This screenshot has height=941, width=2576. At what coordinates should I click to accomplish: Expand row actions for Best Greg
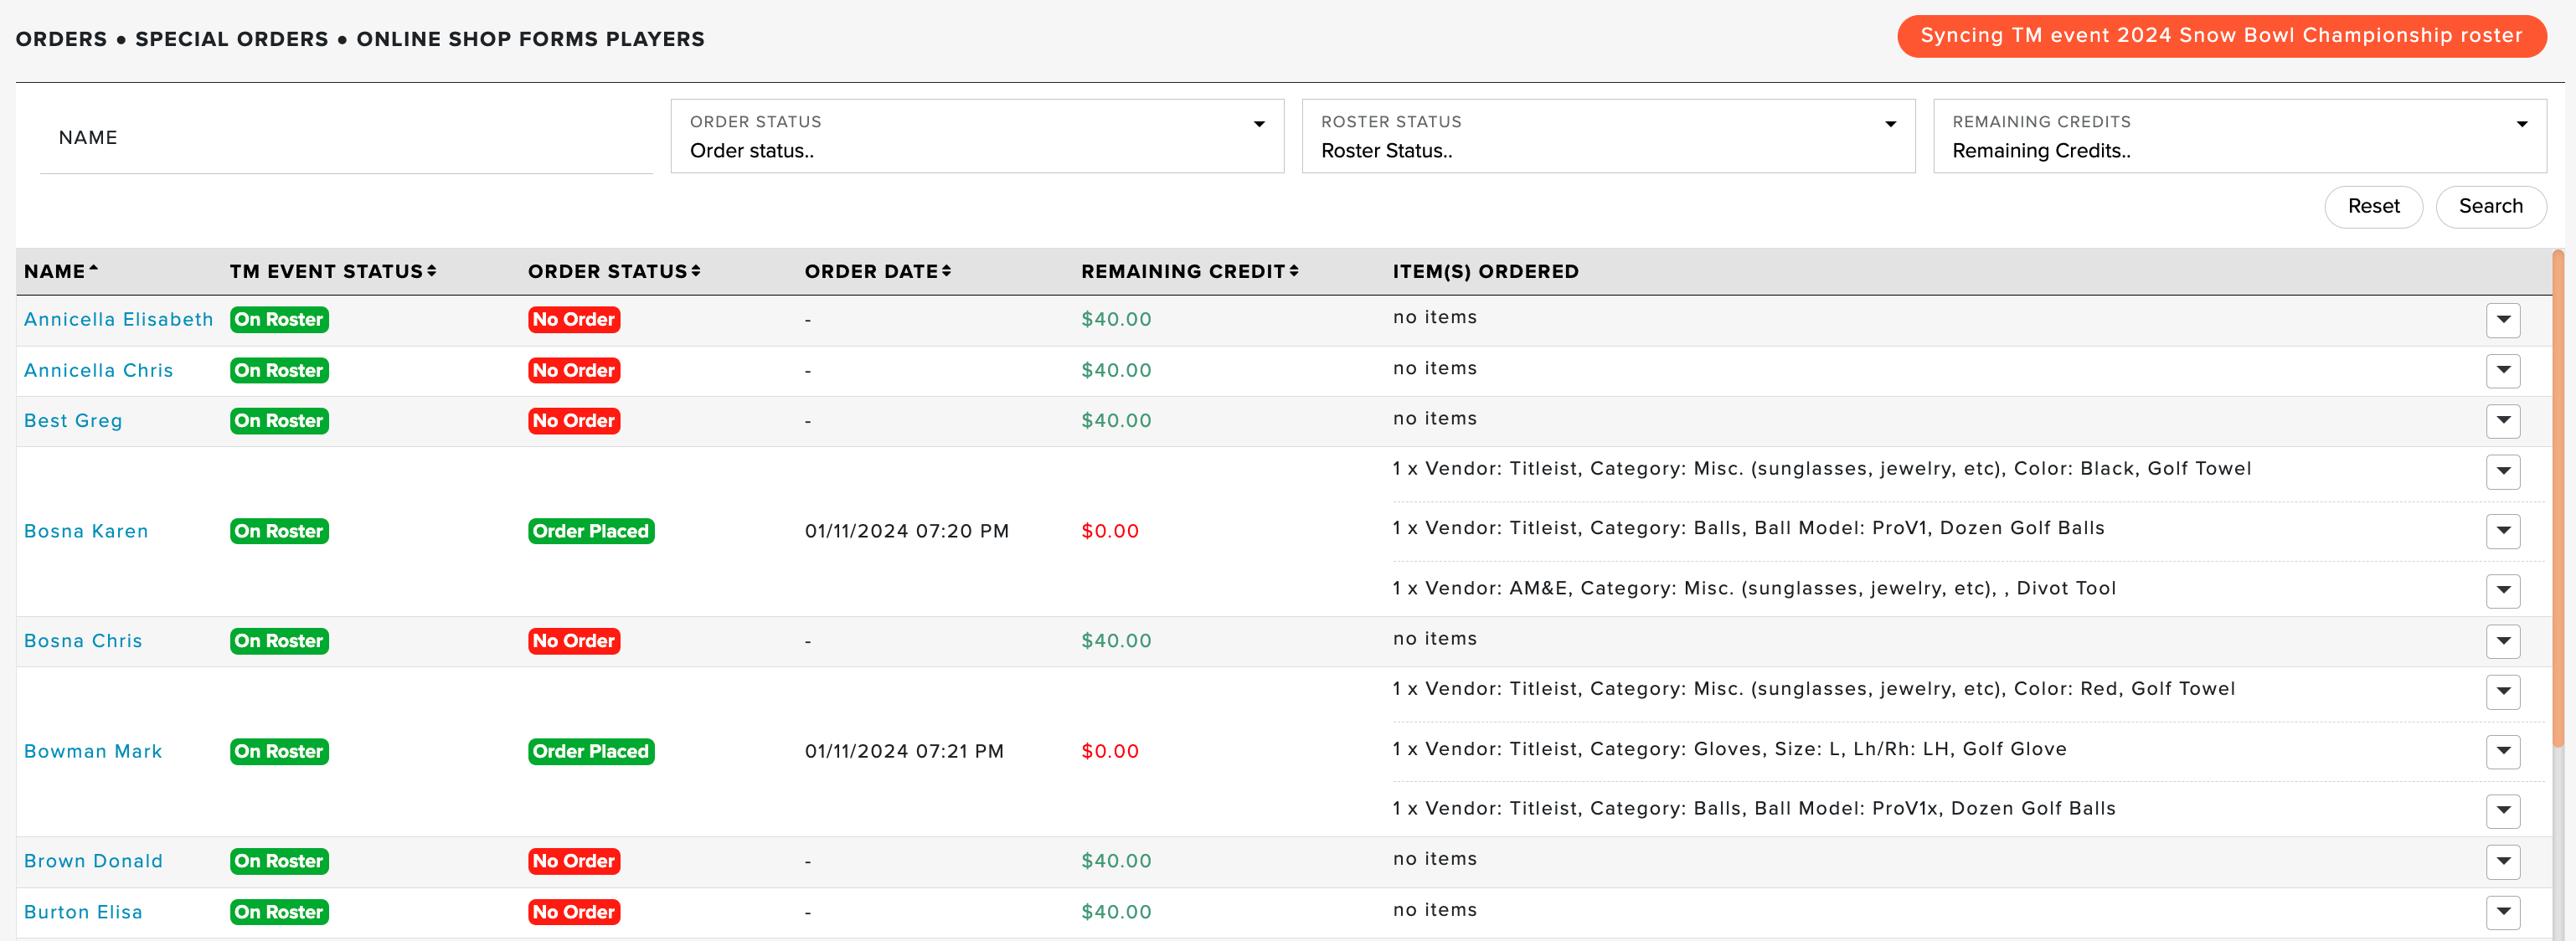tap(2503, 421)
